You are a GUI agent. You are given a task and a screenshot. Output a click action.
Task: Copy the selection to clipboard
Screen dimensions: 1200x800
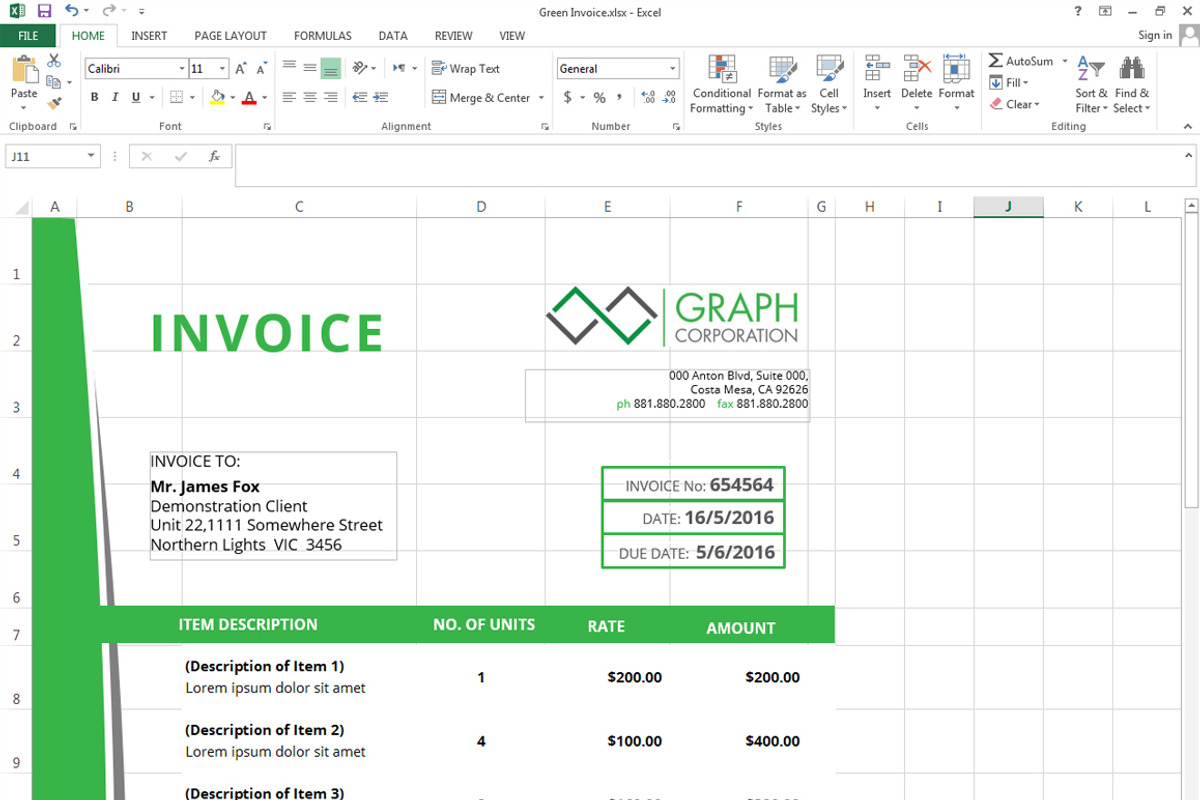pyautogui.click(x=54, y=82)
